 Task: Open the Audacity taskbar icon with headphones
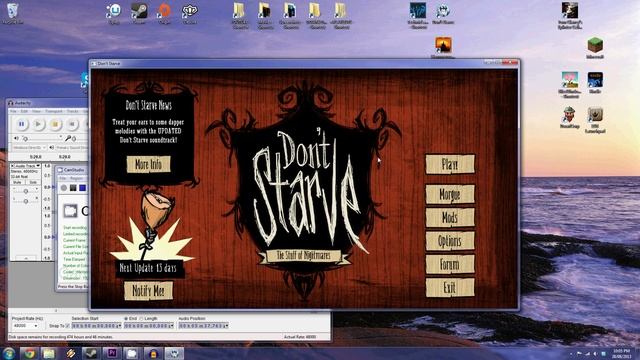[153, 353]
